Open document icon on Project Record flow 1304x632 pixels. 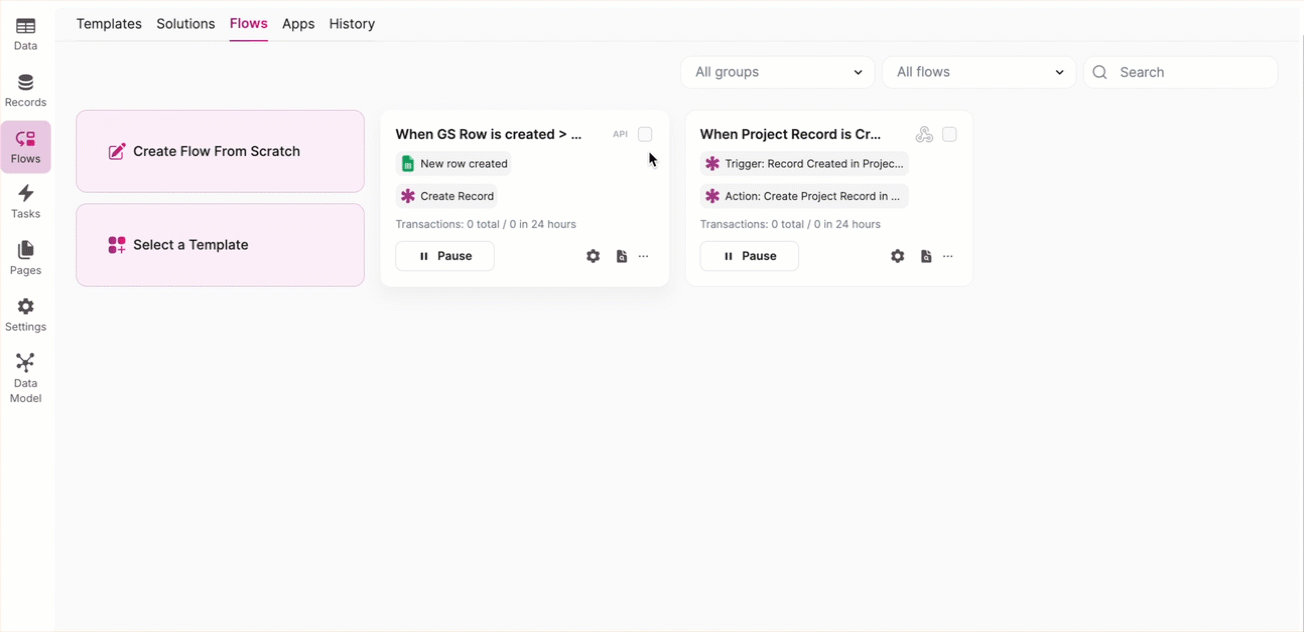click(x=926, y=256)
